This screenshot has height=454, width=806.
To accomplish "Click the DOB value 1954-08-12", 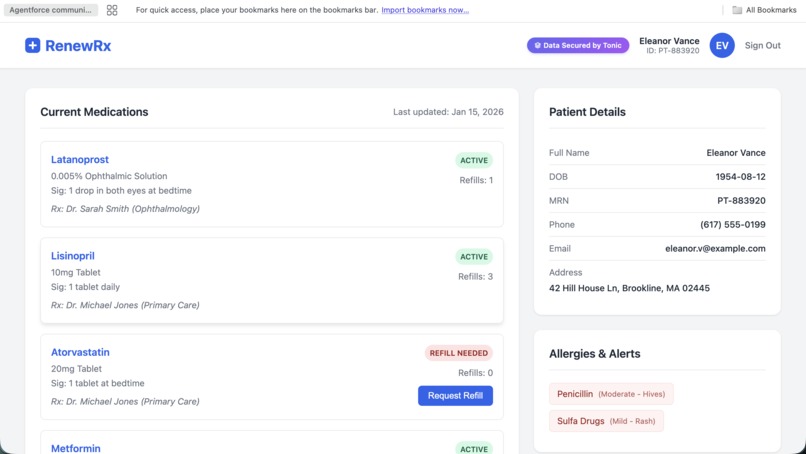I will tap(740, 176).
